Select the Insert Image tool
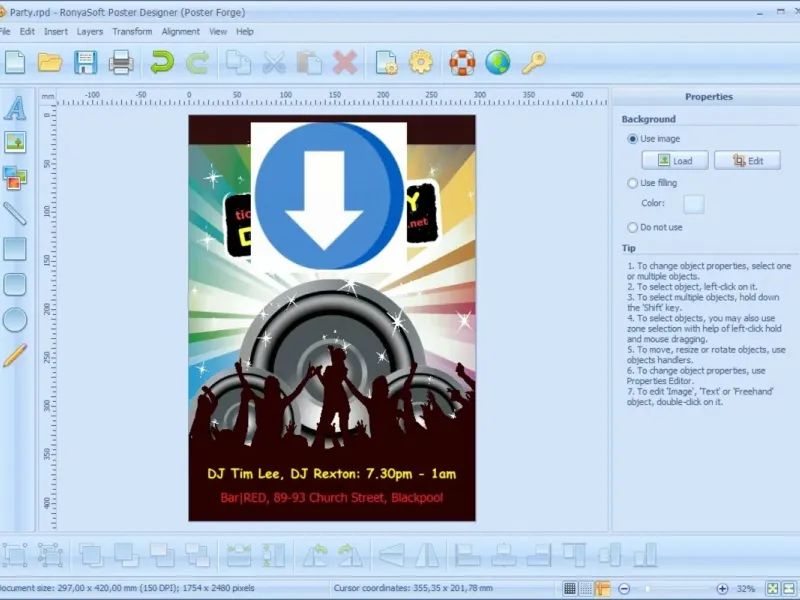 click(15, 142)
